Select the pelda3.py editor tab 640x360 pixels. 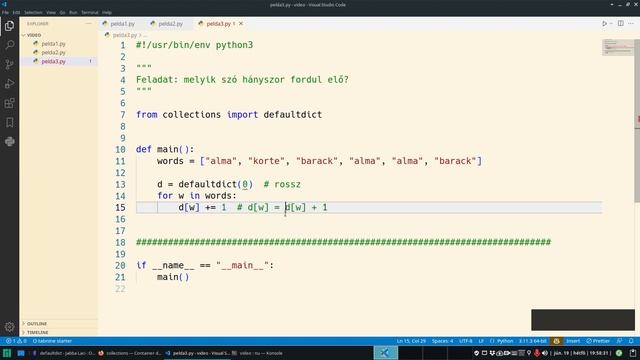[219, 24]
